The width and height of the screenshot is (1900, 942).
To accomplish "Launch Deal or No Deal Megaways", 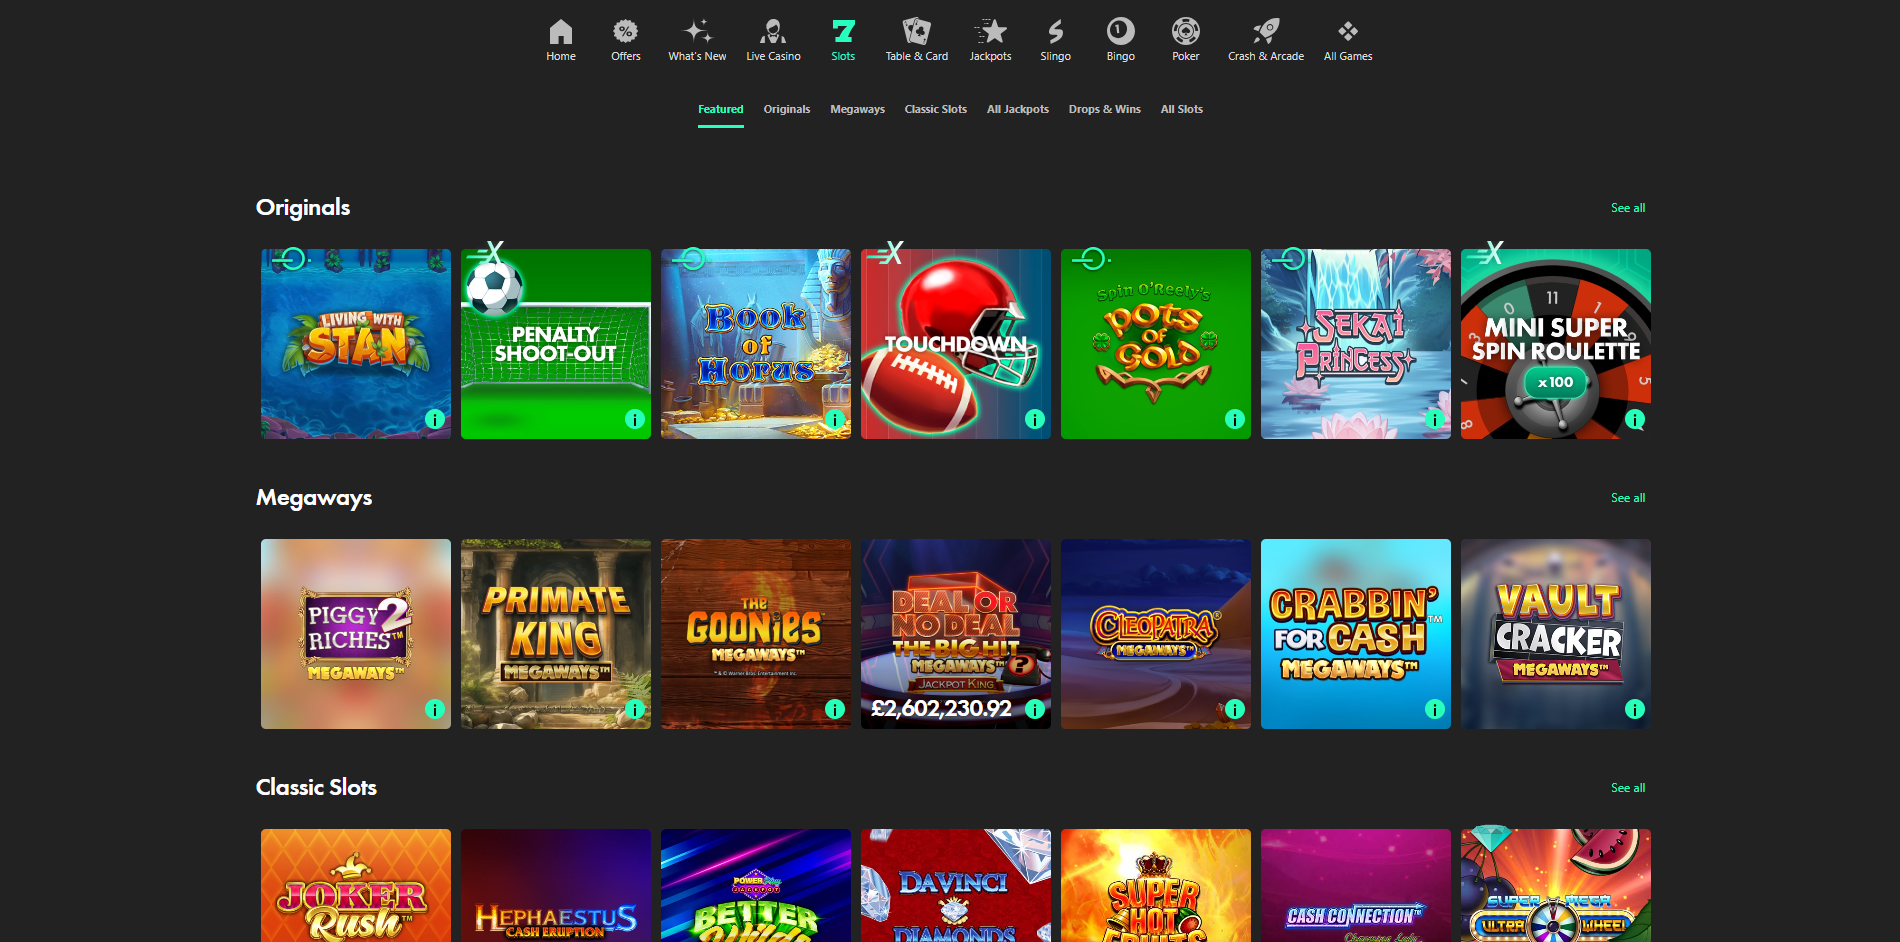I will [x=956, y=634].
